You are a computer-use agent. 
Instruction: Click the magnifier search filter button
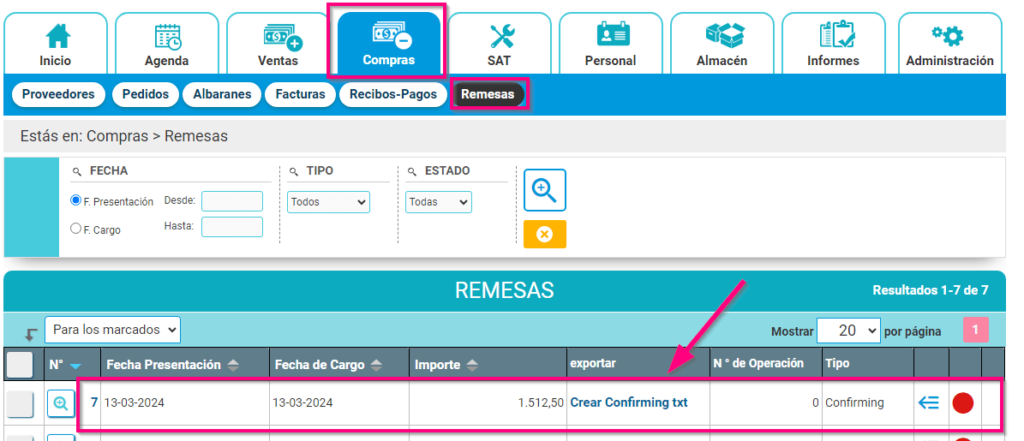545,189
